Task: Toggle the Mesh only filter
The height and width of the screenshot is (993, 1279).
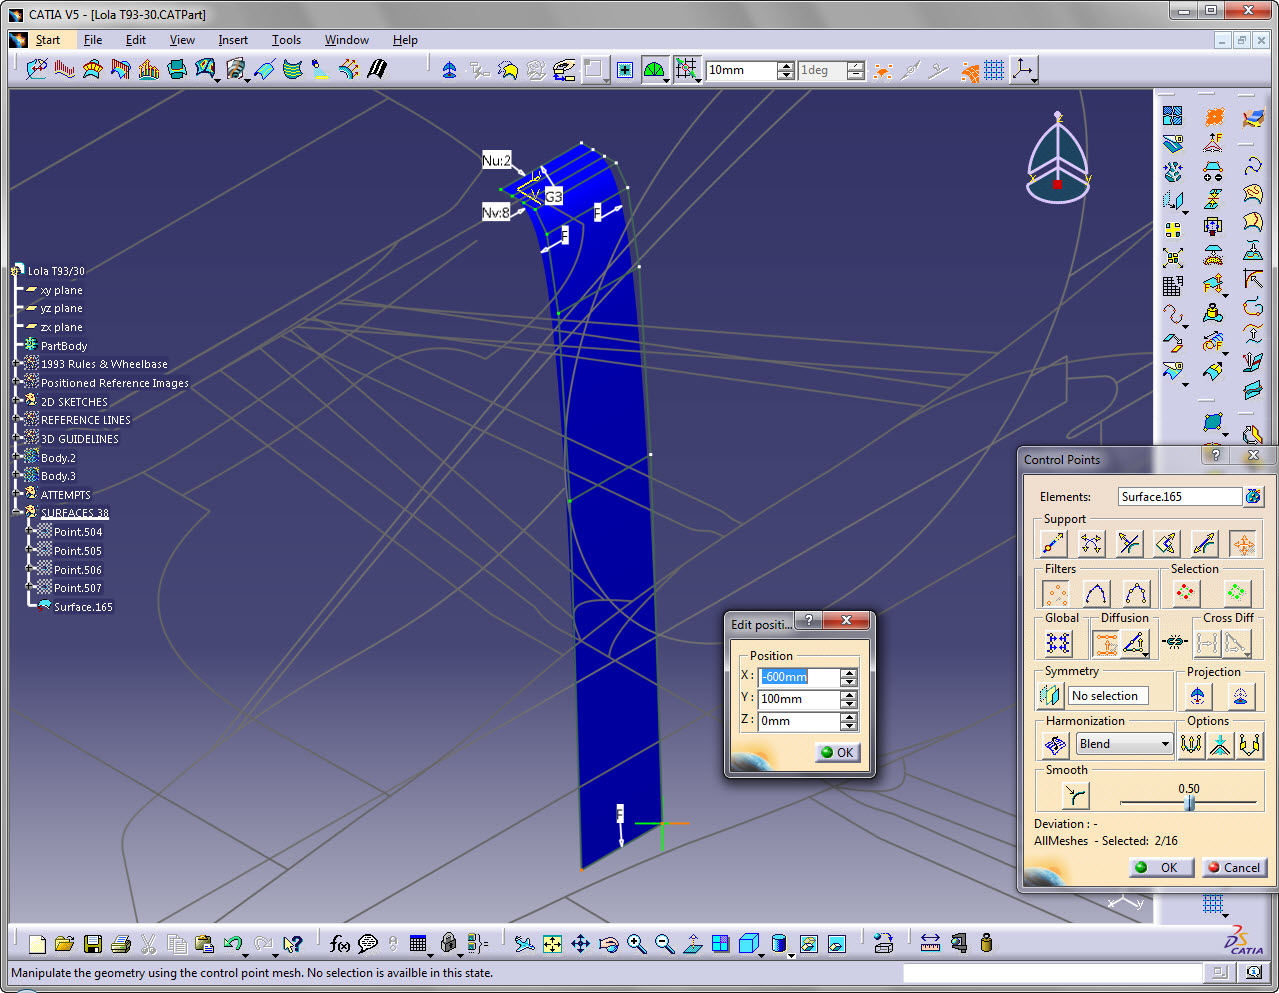Action: [1096, 593]
